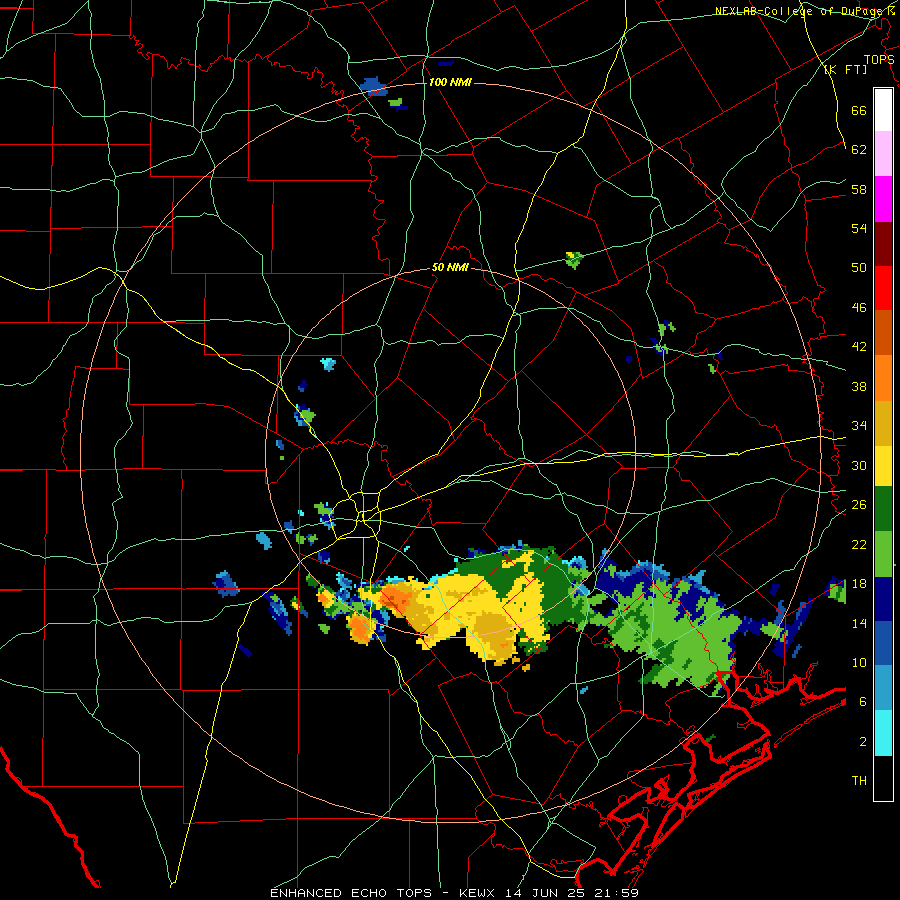The height and width of the screenshot is (900, 900).
Task: Click the dark orange legend swatch near 42
Action: coord(883,332)
